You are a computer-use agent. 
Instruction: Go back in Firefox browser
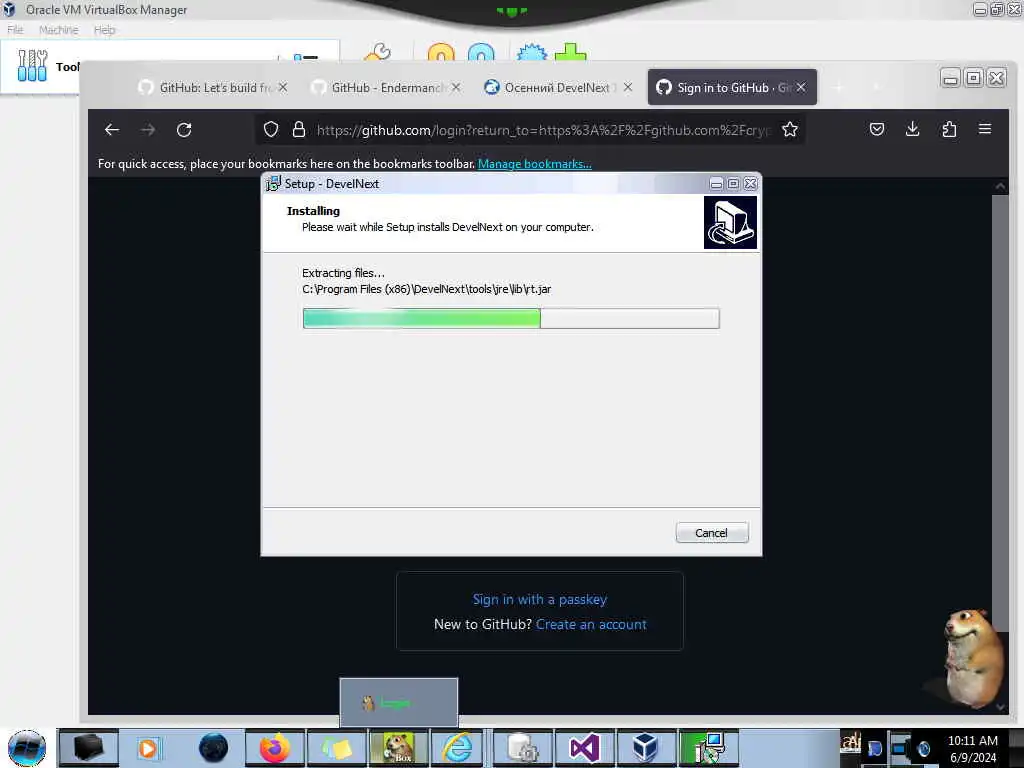coord(112,130)
